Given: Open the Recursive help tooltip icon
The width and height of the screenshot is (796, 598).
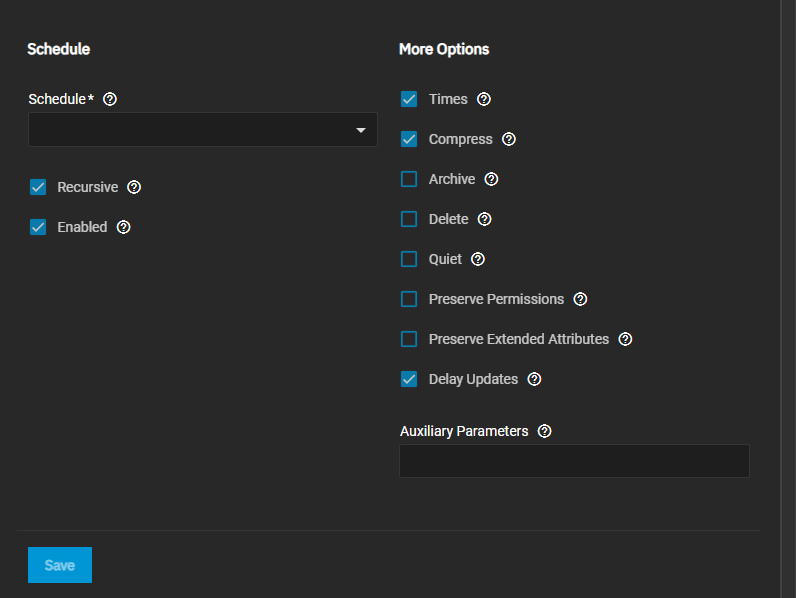Looking at the screenshot, I should [134, 187].
